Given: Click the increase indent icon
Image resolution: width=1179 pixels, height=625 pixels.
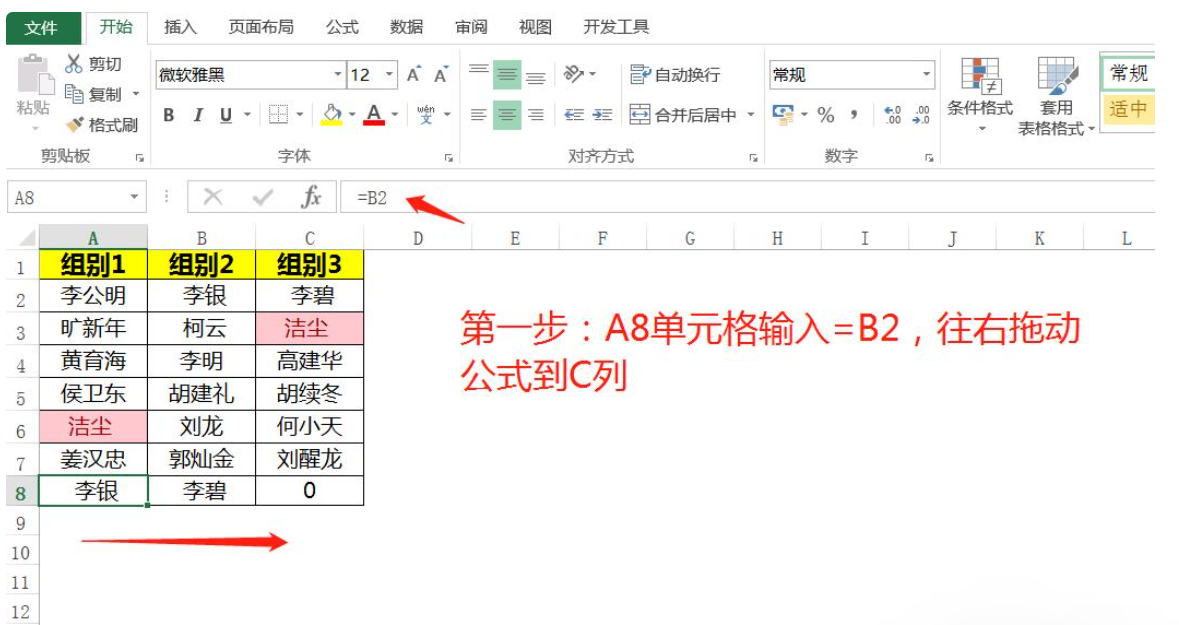Looking at the screenshot, I should 602,115.
